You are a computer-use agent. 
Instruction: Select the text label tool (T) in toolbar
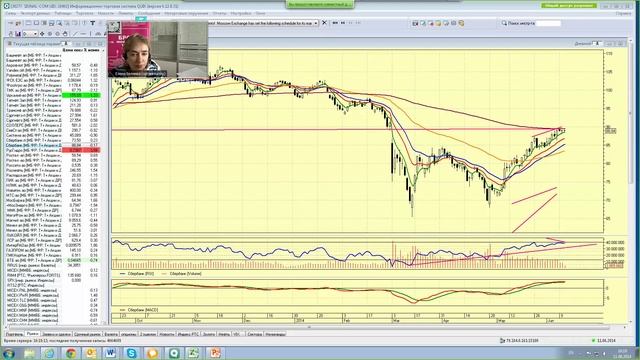pyautogui.click(x=93, y=23)
